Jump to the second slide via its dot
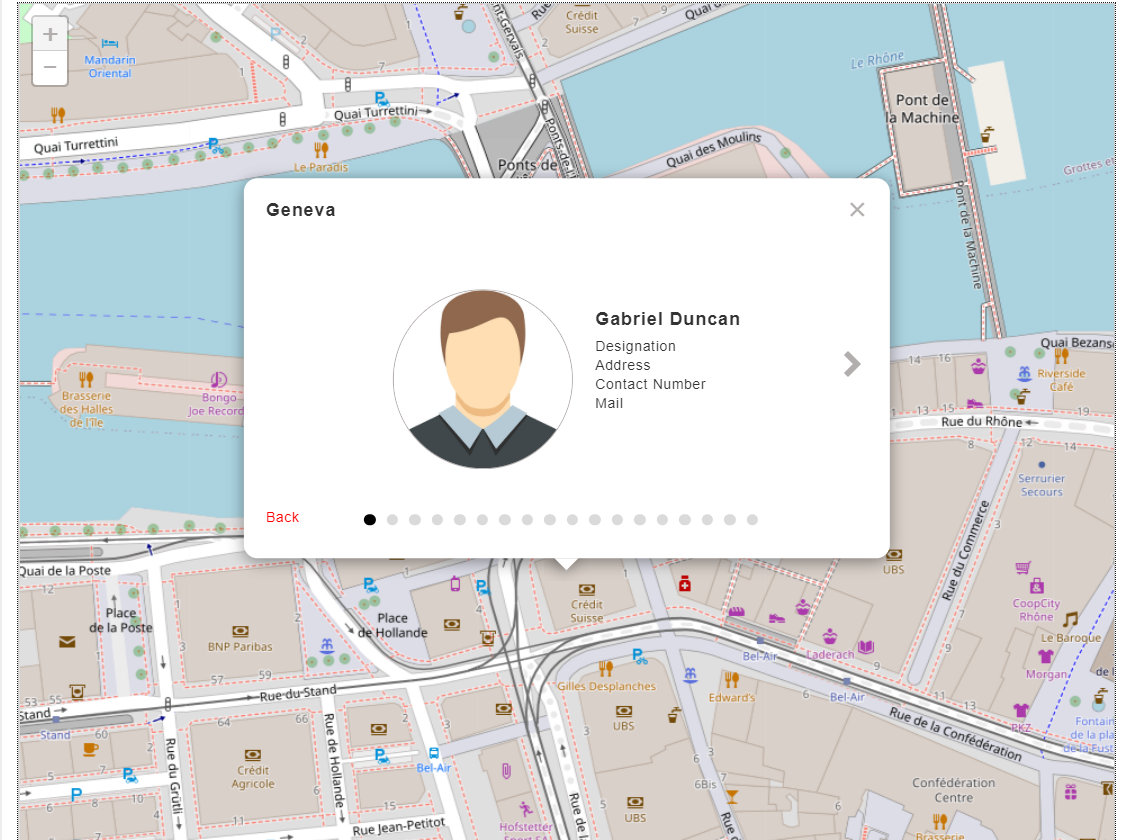Screen dimensions: 1129x840 coord(392,519)
